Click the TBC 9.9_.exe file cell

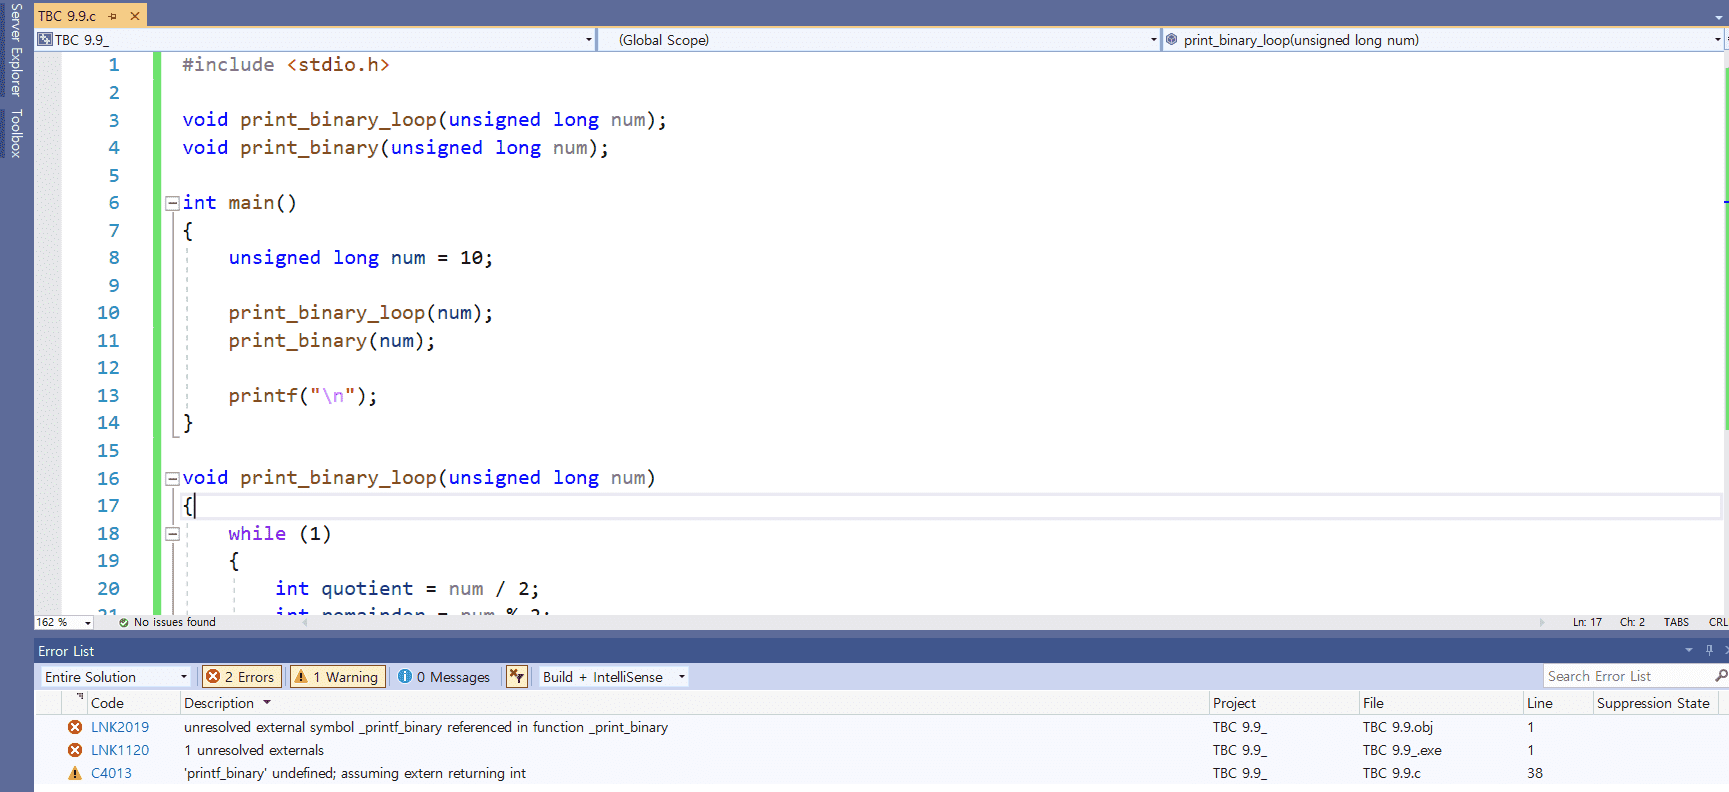(x=1402, y=750)
